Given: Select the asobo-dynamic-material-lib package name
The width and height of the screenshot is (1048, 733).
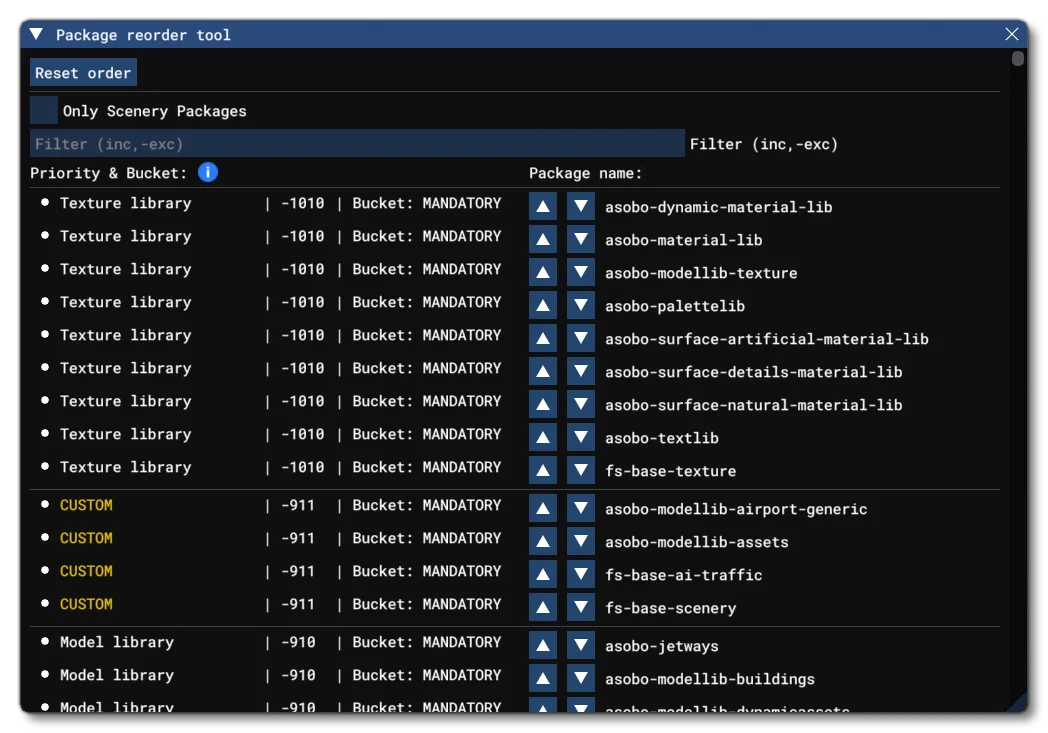Looking at the screenshot, I should 718,207.
